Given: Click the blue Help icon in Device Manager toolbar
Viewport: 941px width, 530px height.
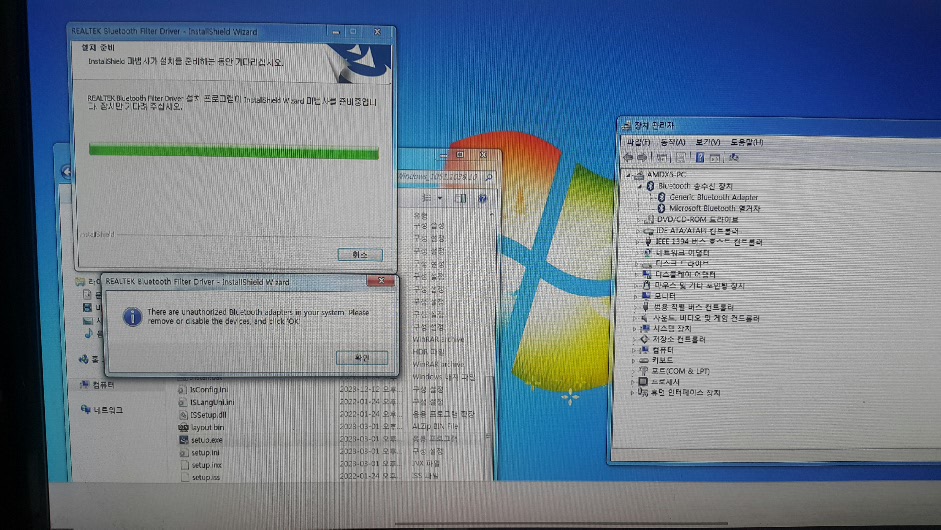Looking at the screenshot, I should pos(700,157).
